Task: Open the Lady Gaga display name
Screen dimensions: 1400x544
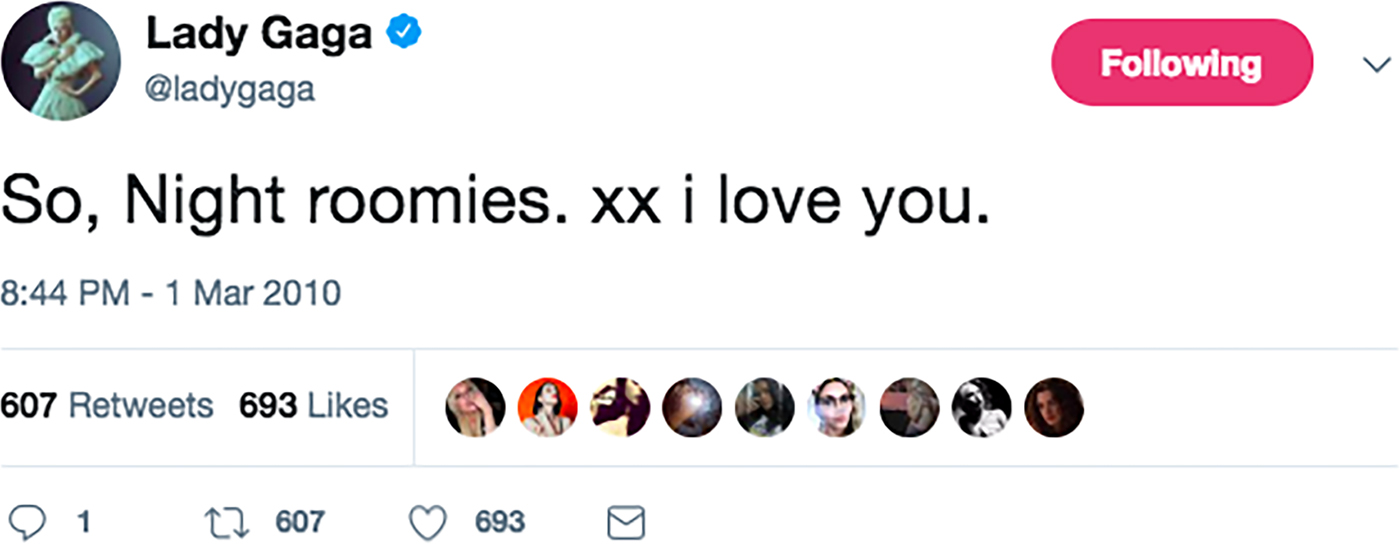Action: 259,35
